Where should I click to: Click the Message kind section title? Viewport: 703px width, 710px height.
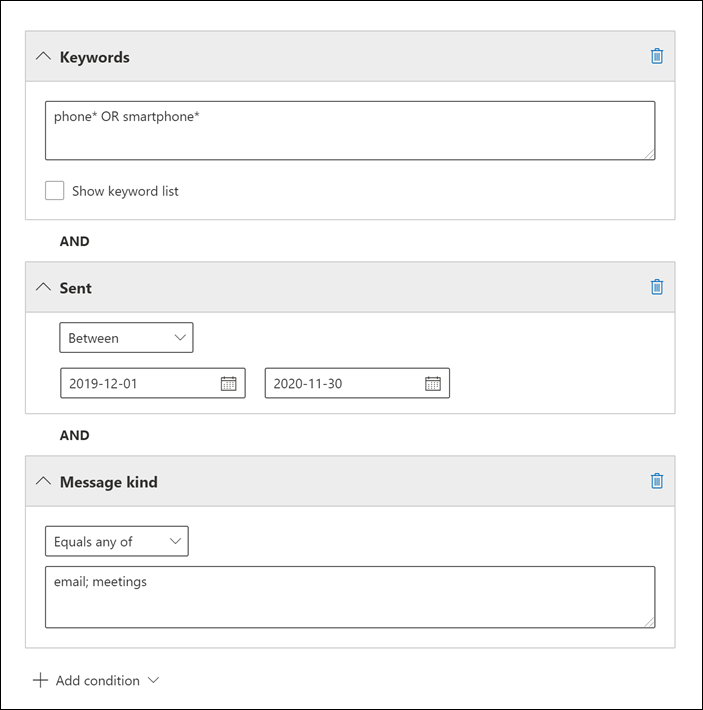[x=108, y=481]
